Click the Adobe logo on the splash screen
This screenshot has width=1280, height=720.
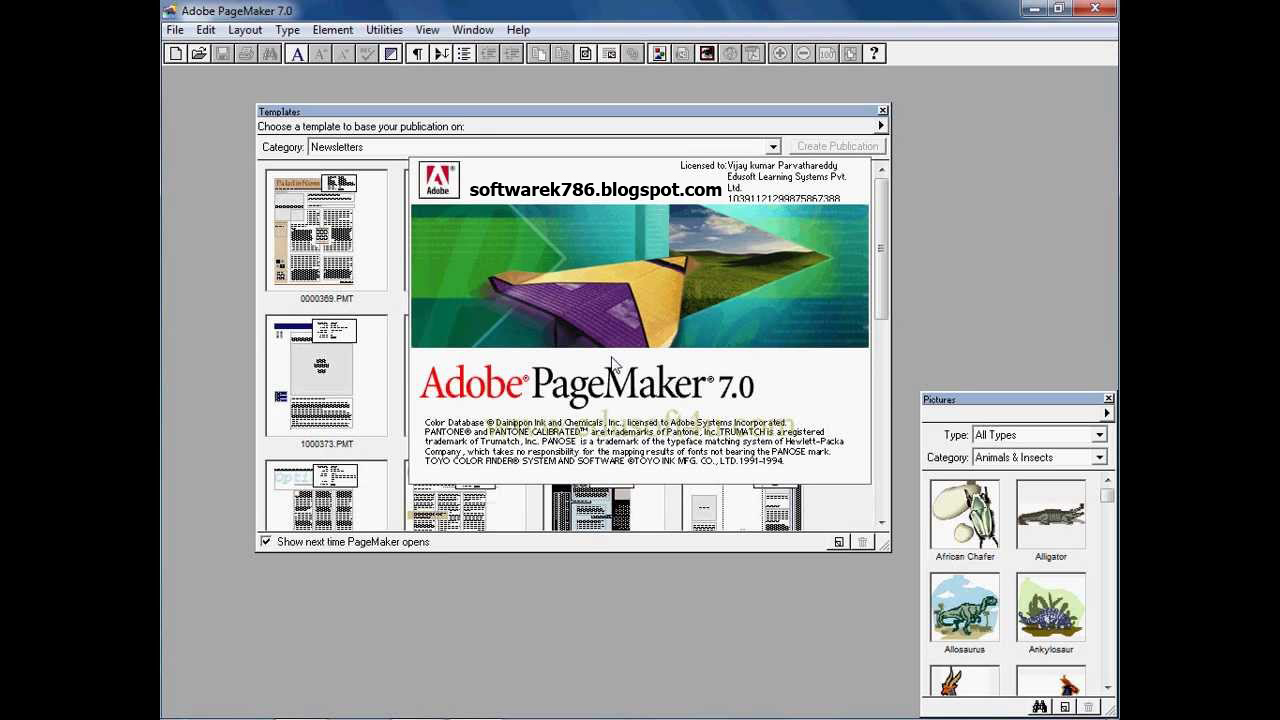pos(438,181)
